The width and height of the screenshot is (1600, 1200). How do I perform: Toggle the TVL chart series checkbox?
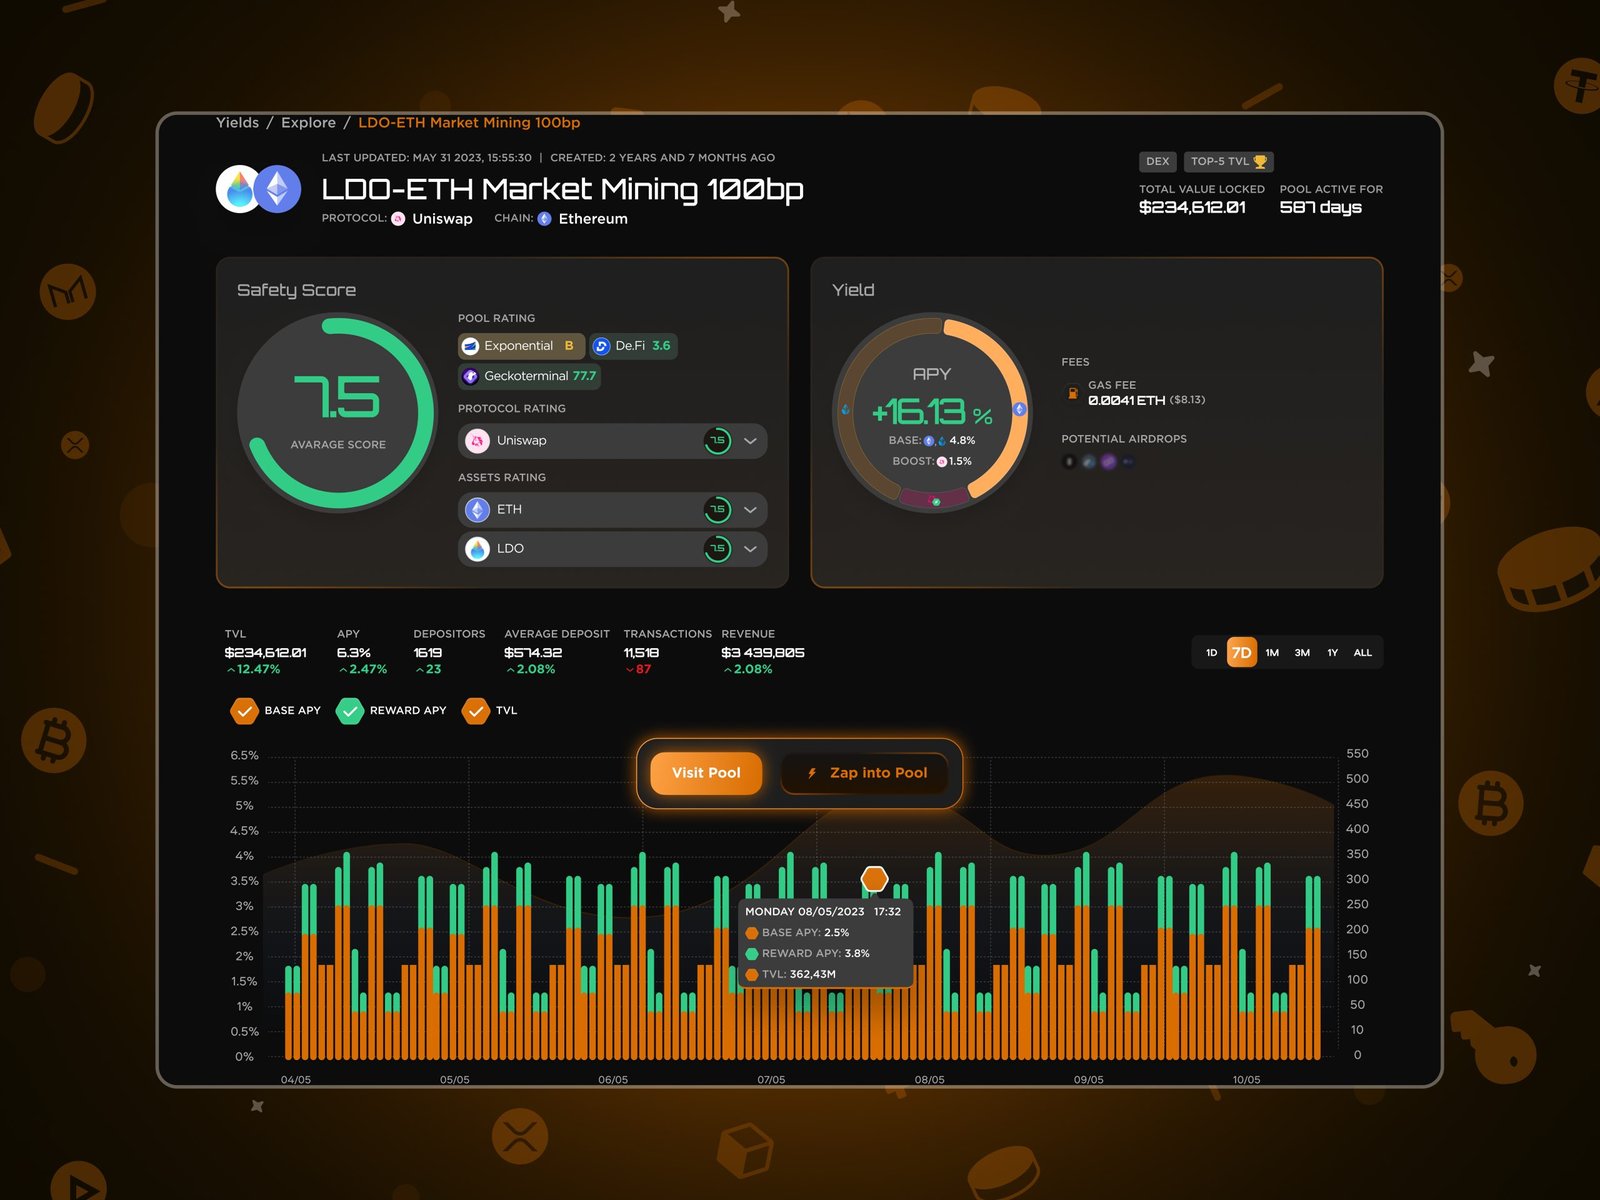coord(475,711)
